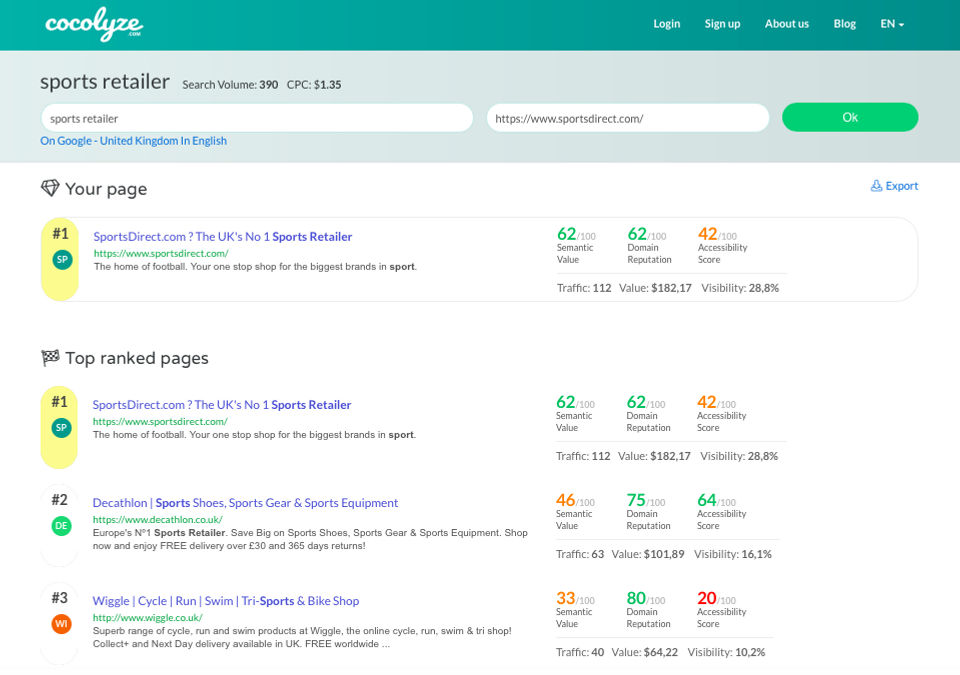Open the Login page
Image resolution: width=960 pixels, height=675 pixels.
(667, 24)
